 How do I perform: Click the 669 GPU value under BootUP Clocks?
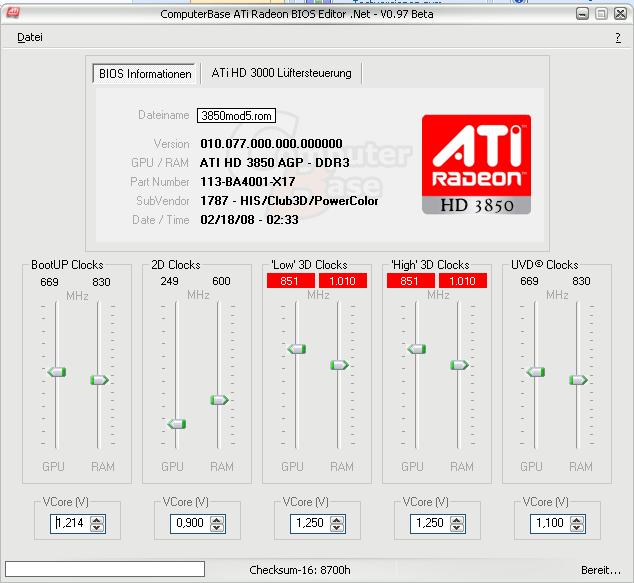pos(49,282)
